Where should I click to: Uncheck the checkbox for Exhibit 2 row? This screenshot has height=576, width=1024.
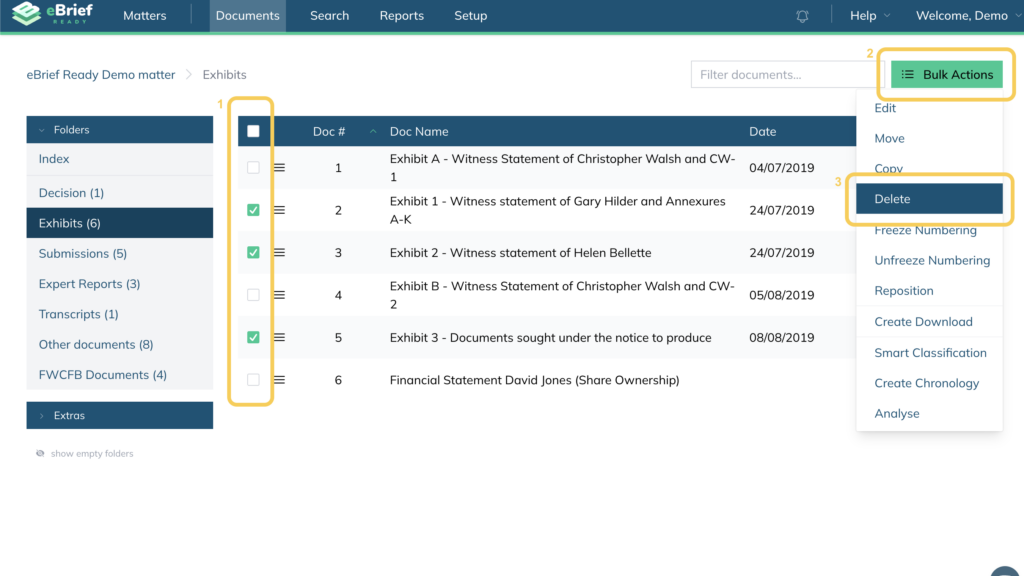click(x=253, y=253)
